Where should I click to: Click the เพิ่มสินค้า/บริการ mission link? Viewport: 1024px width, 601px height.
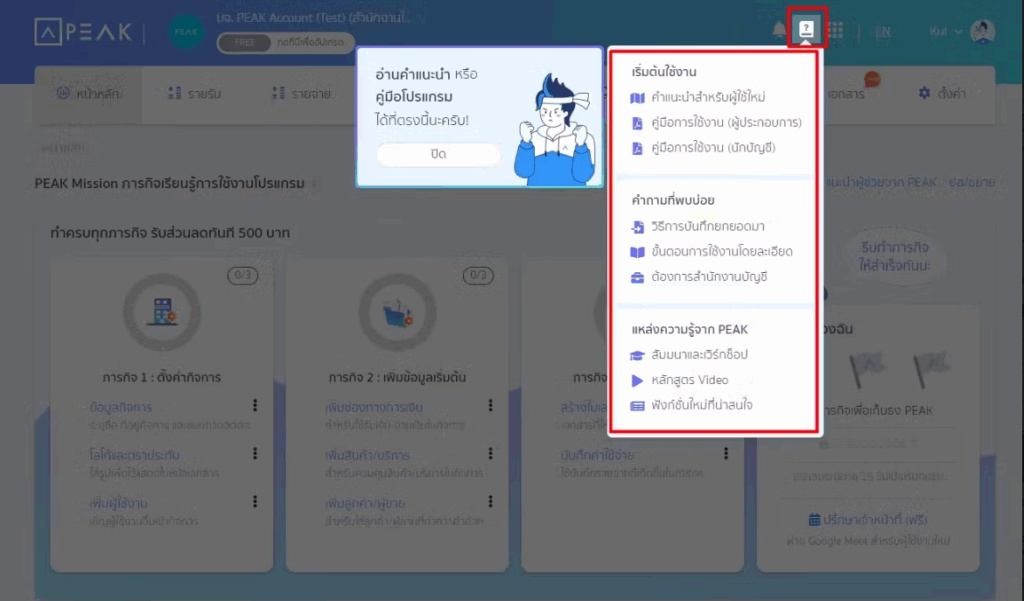tap(367, 455)
